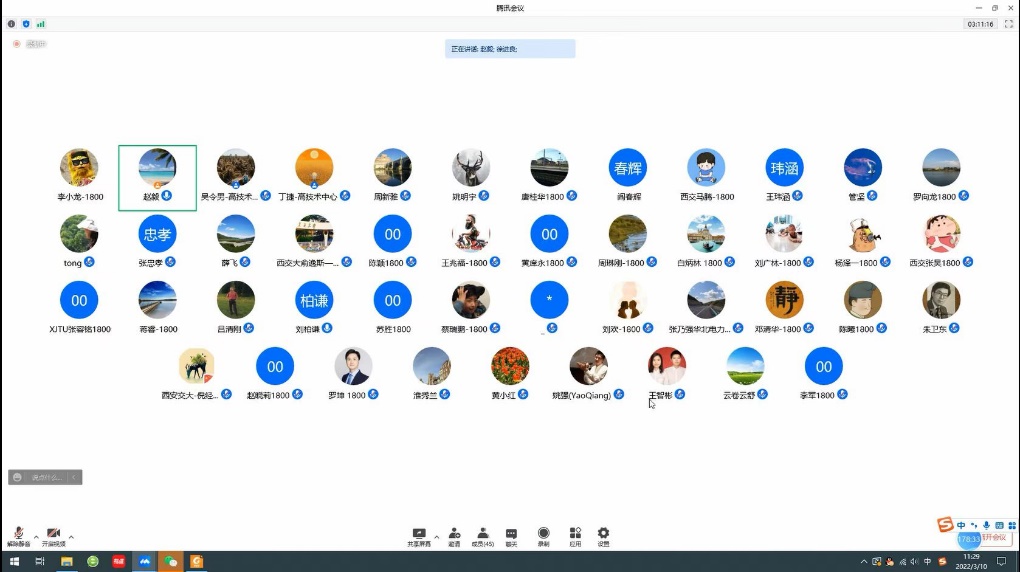Open the Share Screen tool
The image size is (1020, 572).
(419, 535)
